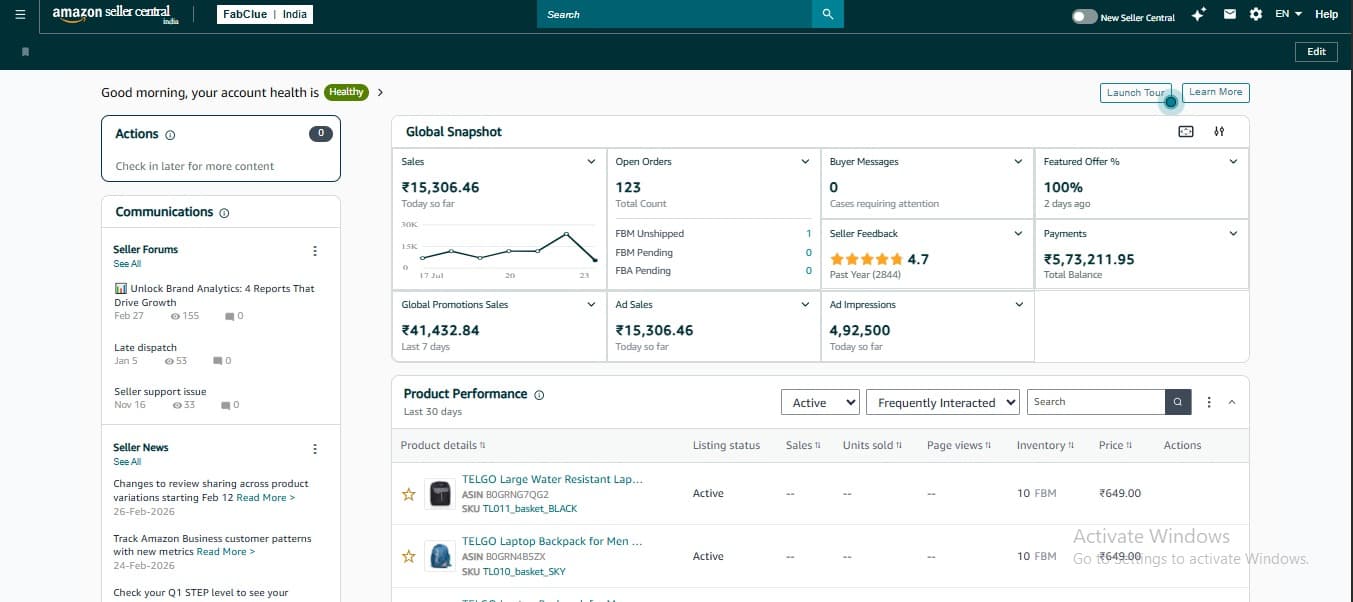Open the Help menu

click(x=1326, y=14)
